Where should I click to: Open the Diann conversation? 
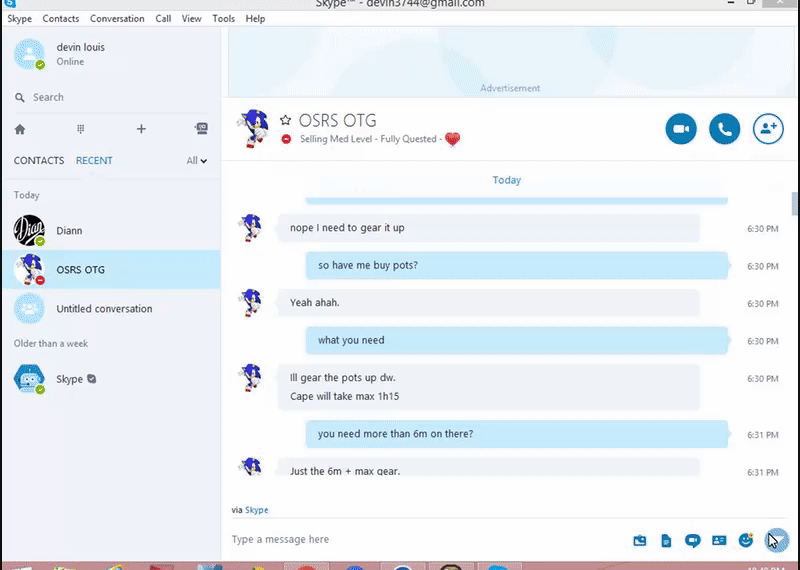click(x=111, y=231)
